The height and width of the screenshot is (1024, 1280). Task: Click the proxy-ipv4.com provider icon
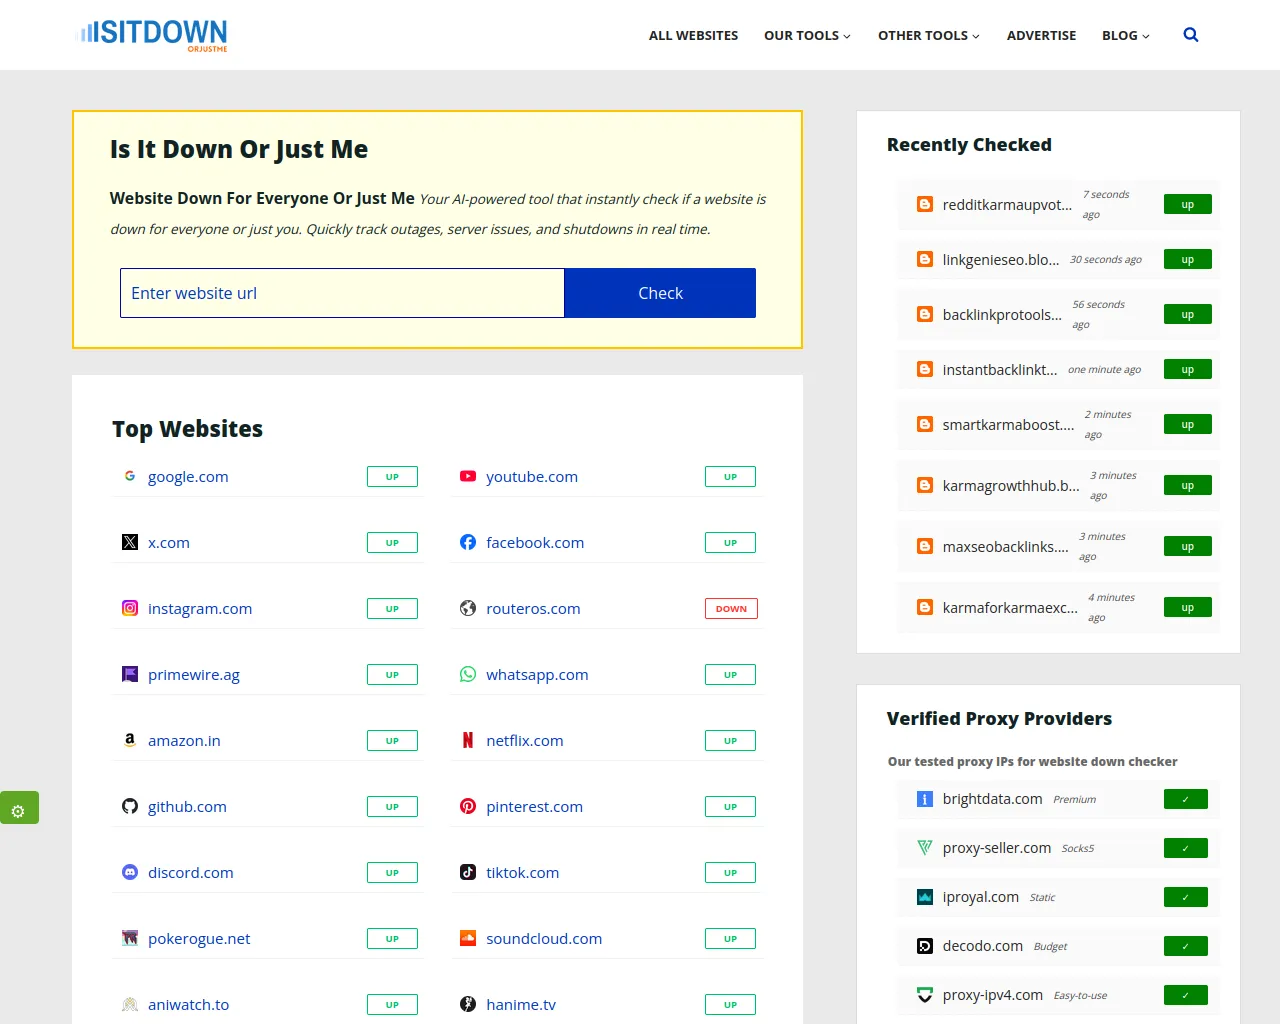click(x=925, y=995)
